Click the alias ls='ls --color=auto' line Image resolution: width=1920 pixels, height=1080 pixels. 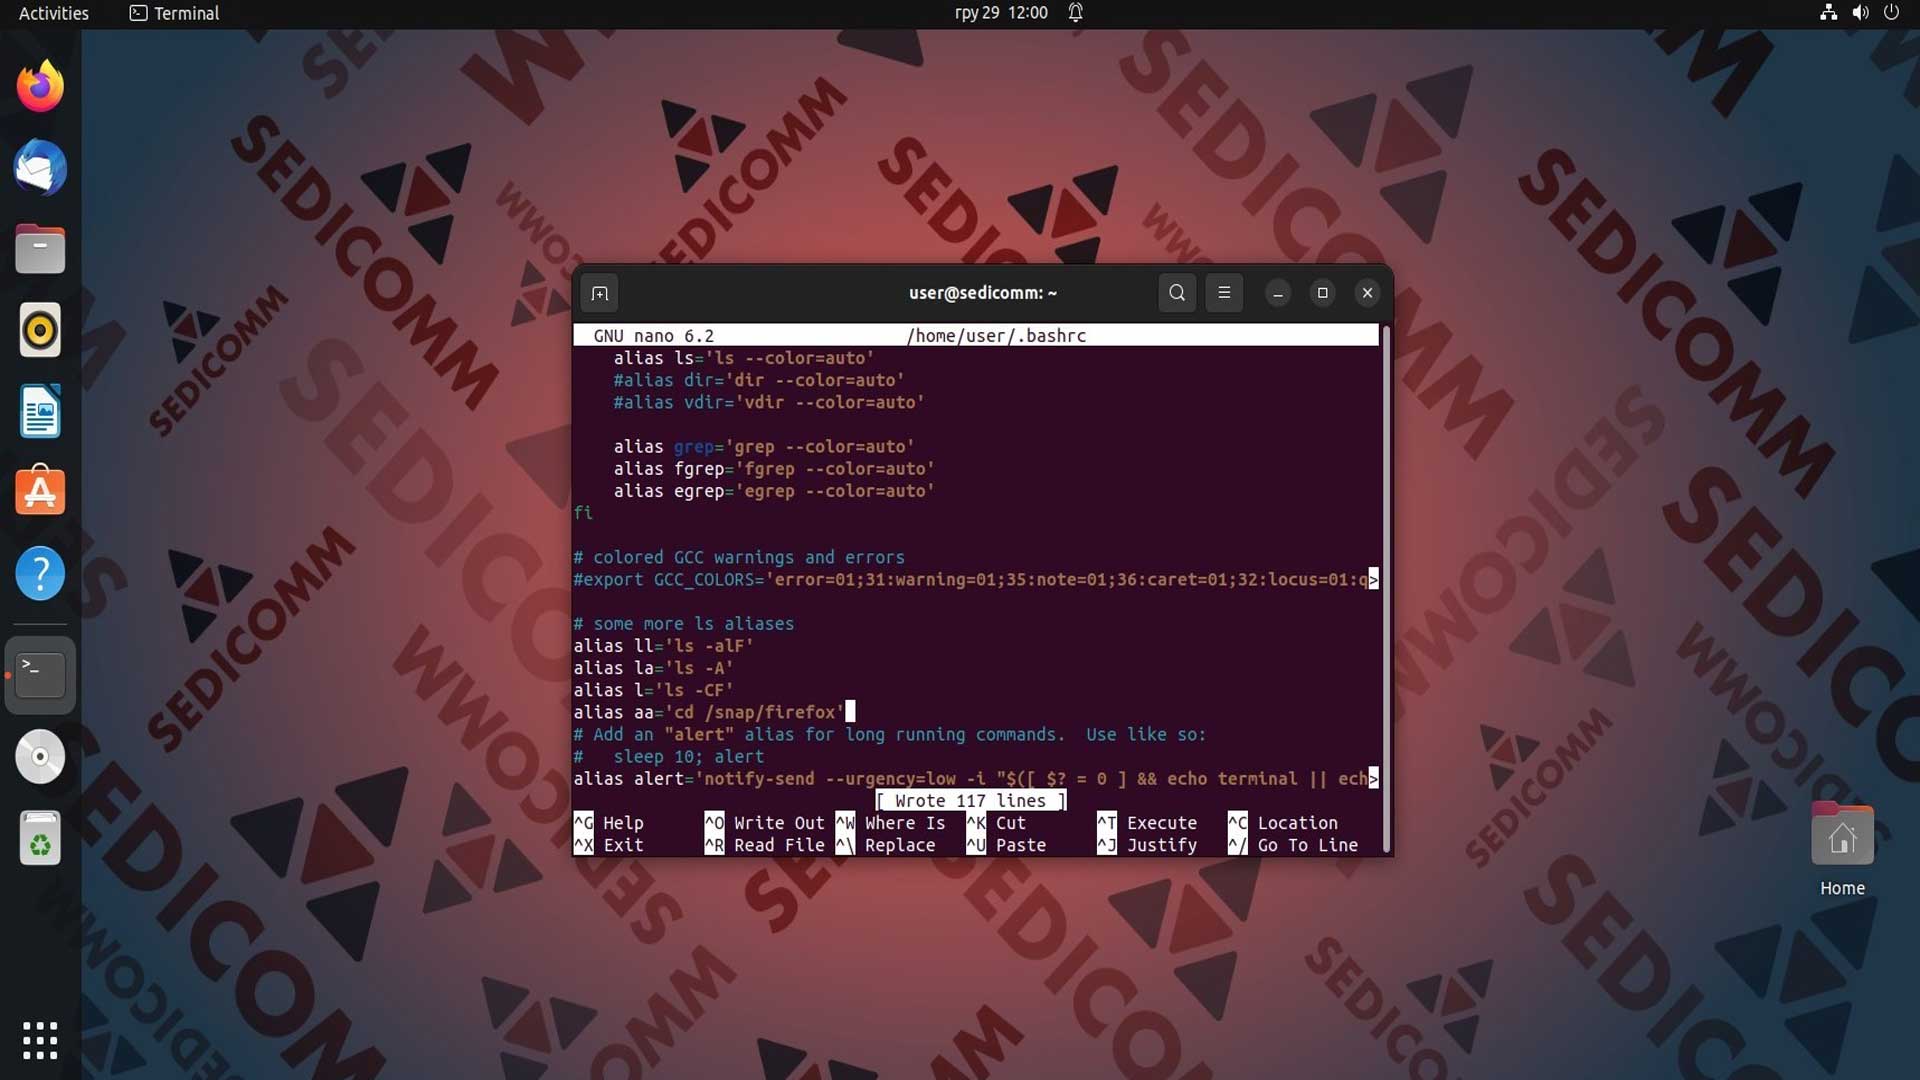point(744,358)
